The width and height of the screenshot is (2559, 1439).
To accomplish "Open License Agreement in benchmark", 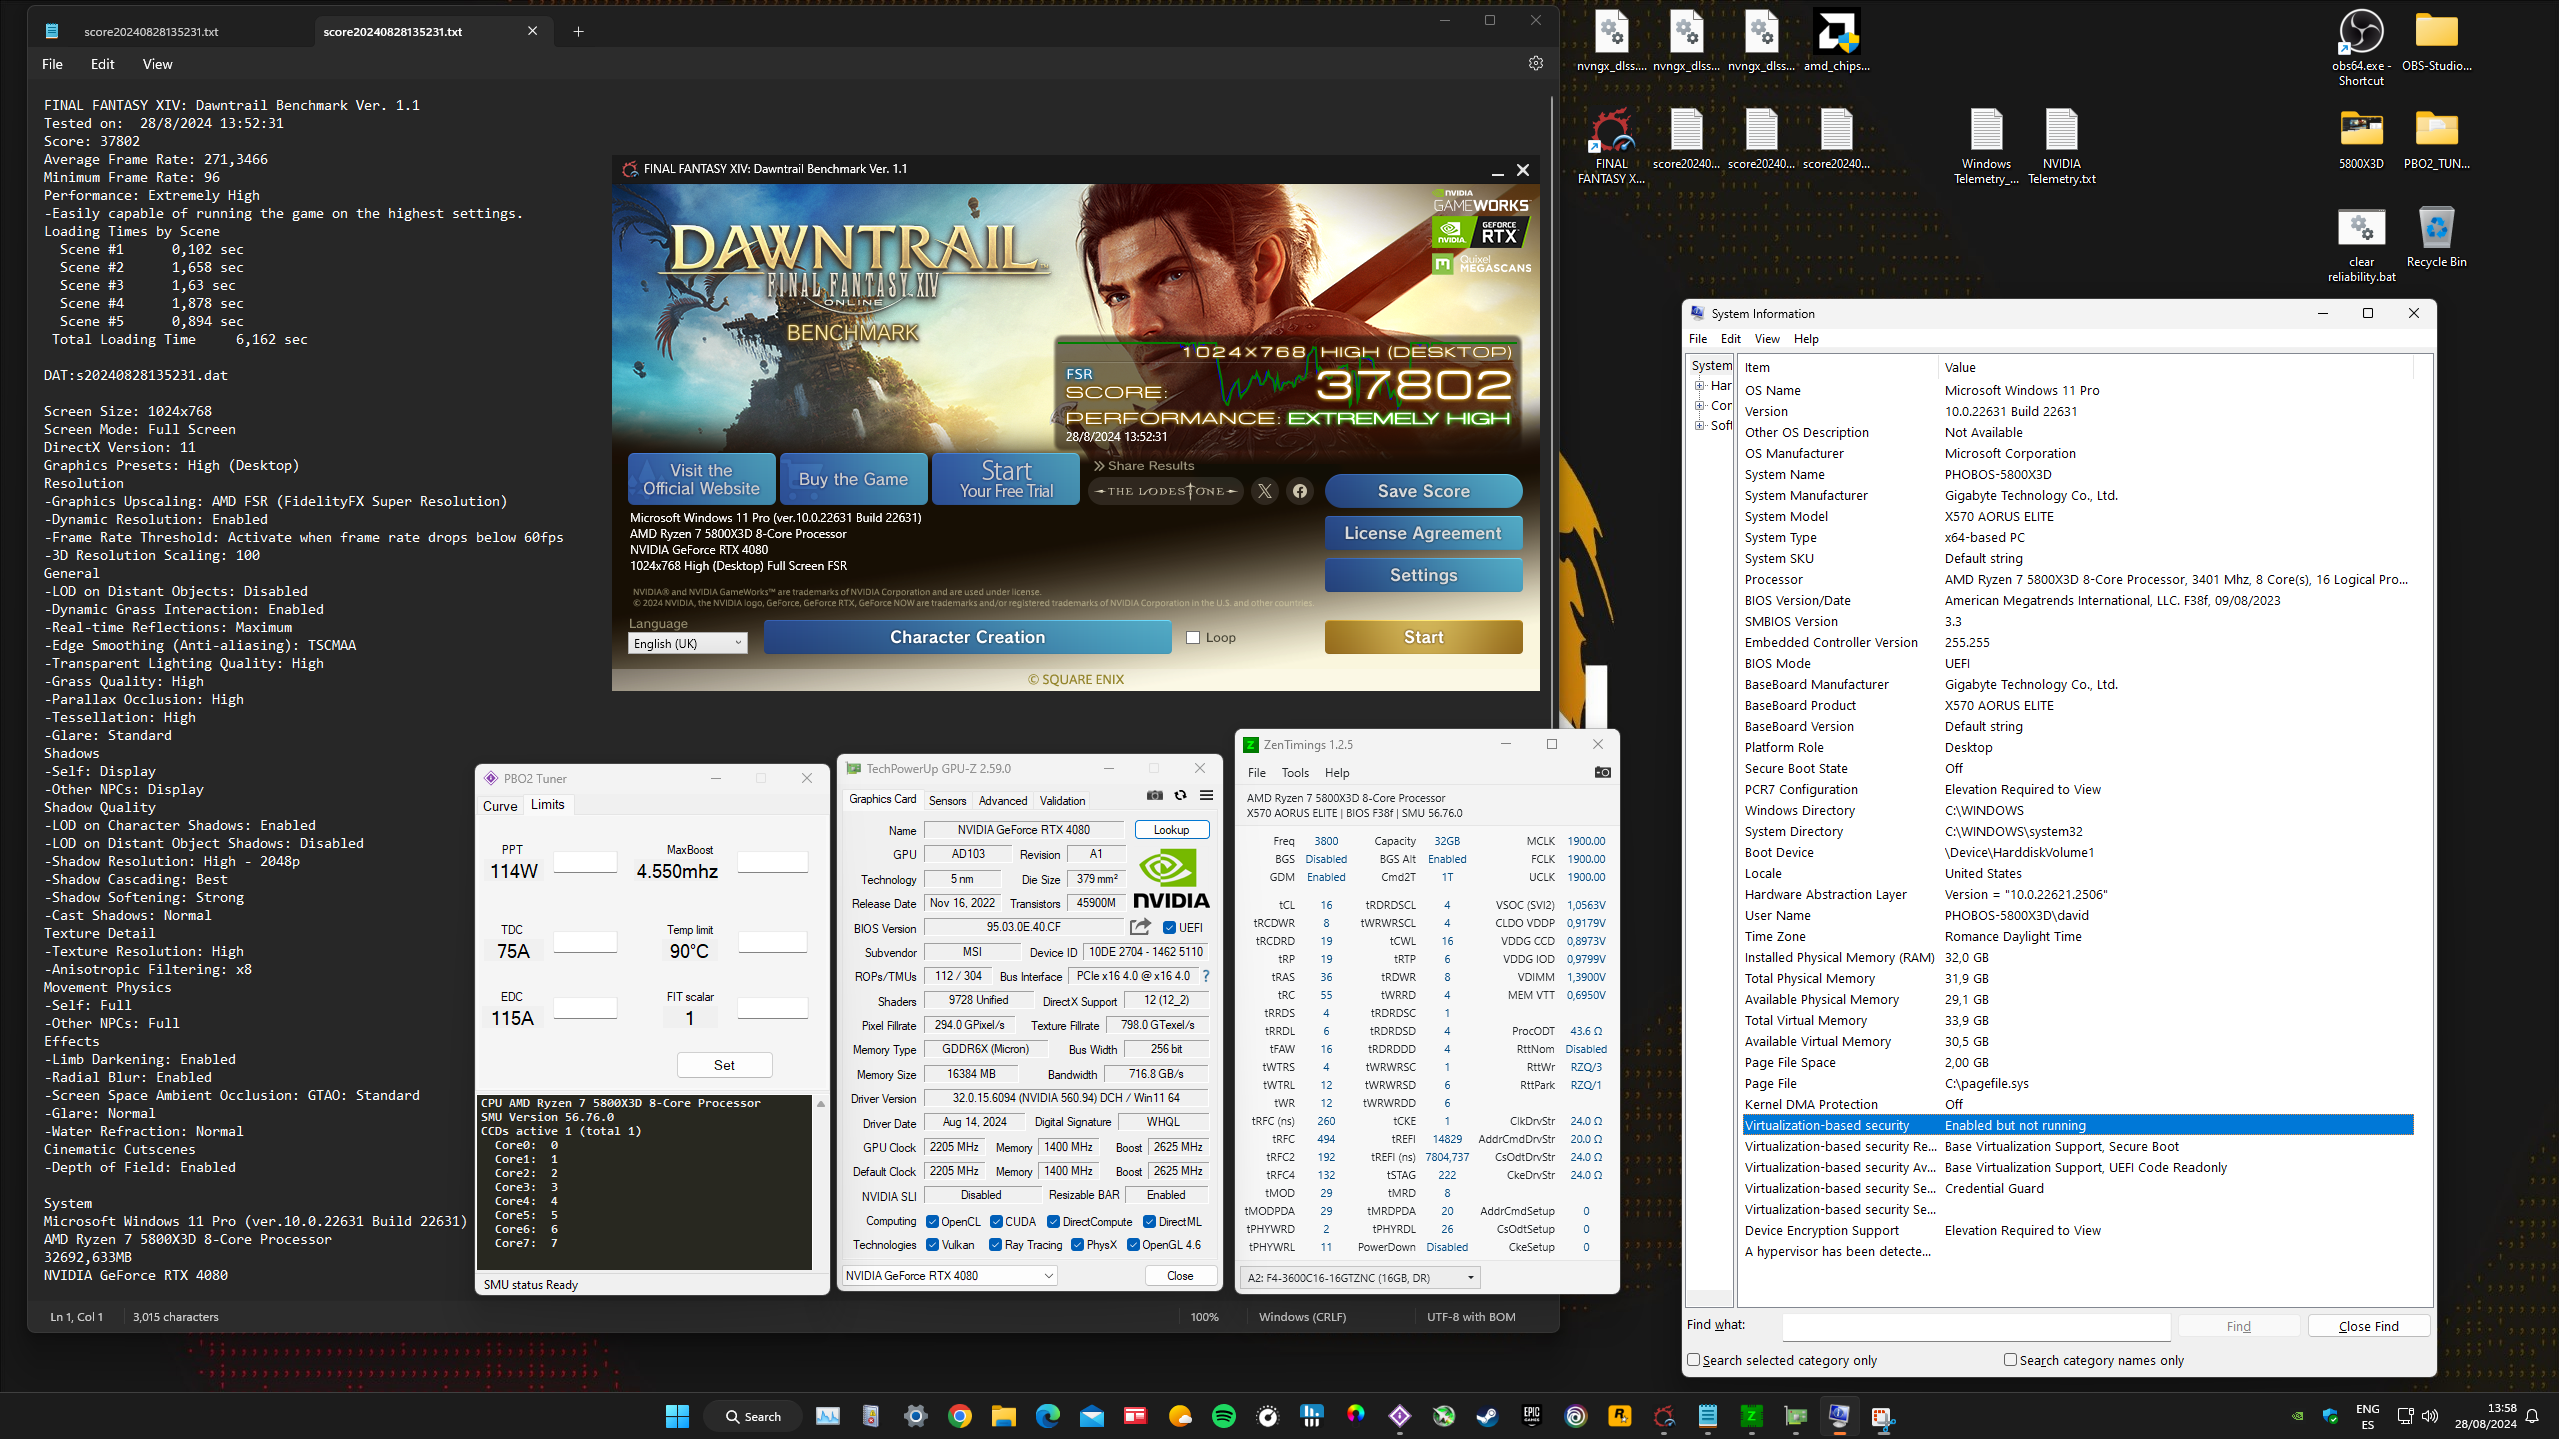I will [1423, 533].
